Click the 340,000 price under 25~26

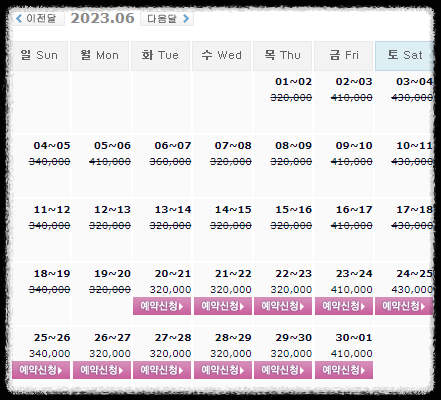click(50, 353)
